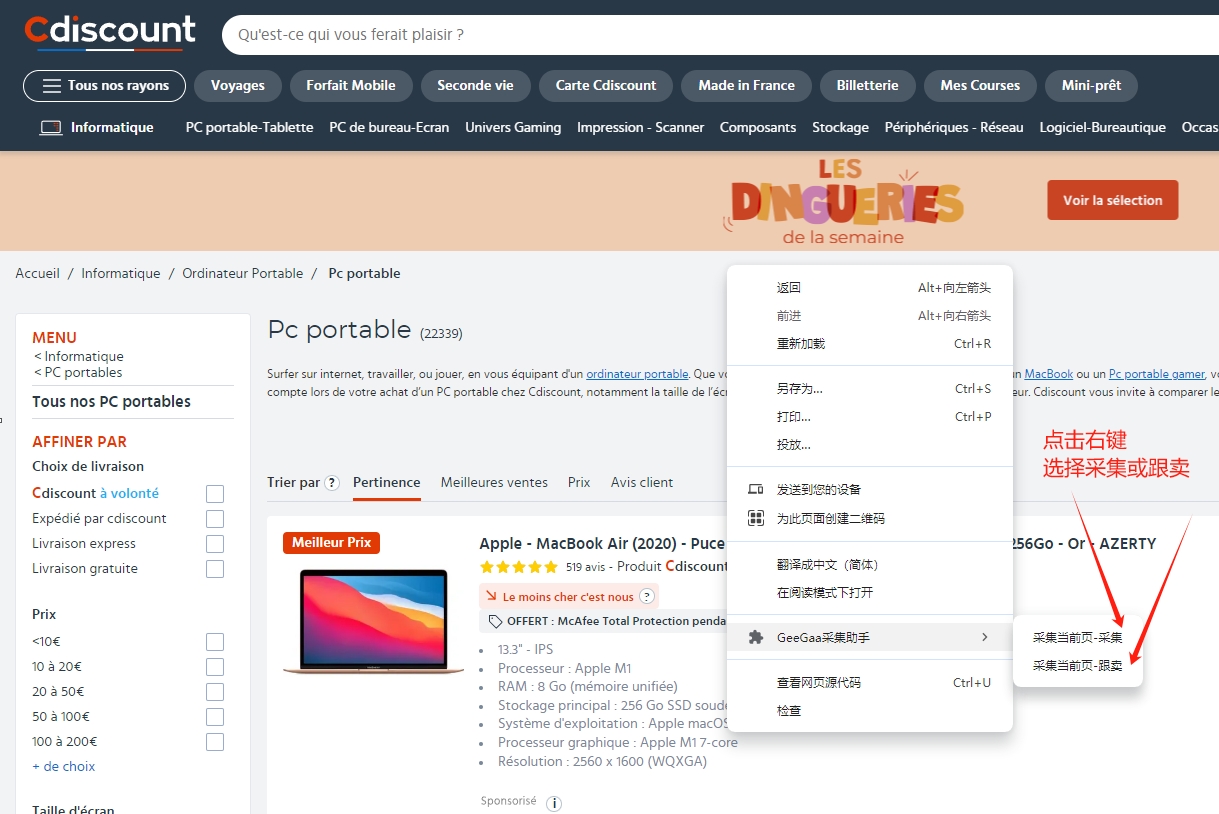Choose 重新加载 from the context menu

(870, 344)
